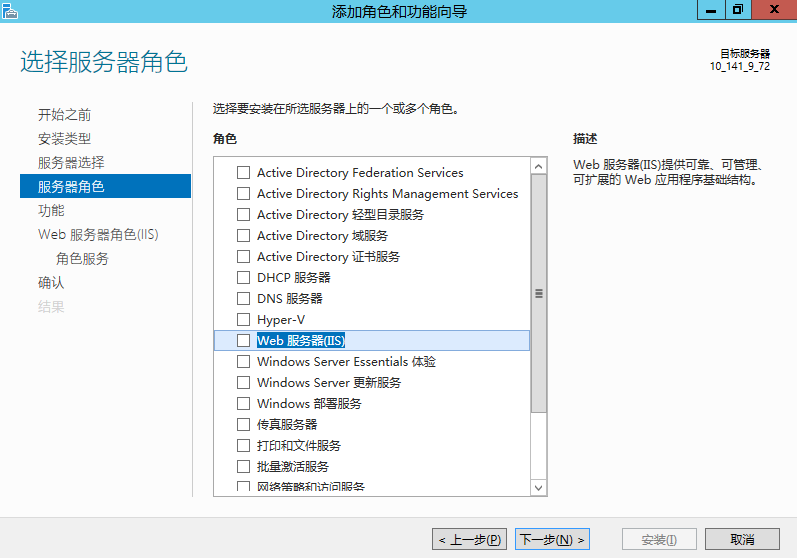The width and height of the screenshot is (797, 558).
Task: Open the 安装类型 step in sidebar
Action: 64,139
